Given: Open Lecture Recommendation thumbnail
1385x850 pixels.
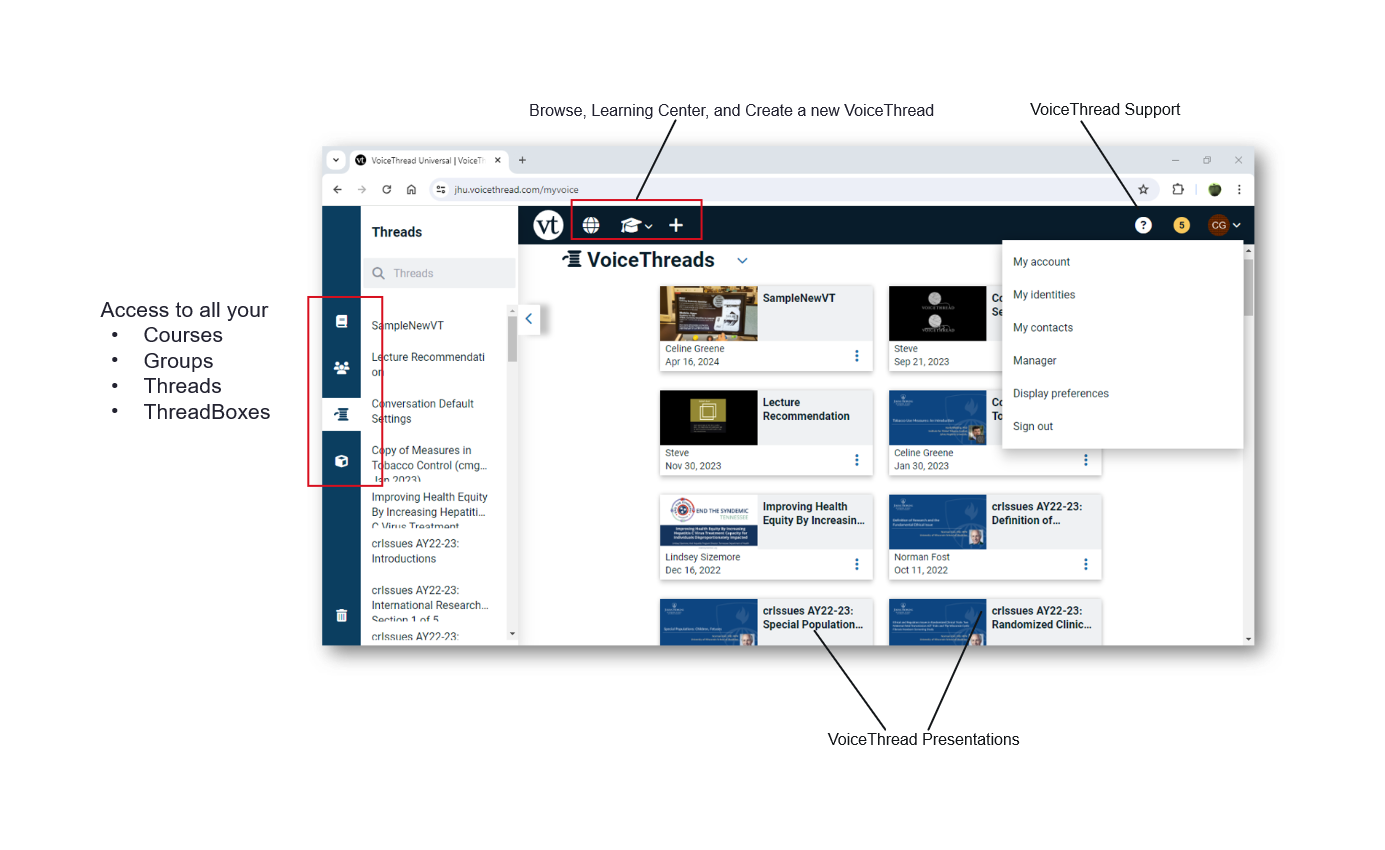Looking at the screenshot, I should pyautogui.click(x=709, y=417).
